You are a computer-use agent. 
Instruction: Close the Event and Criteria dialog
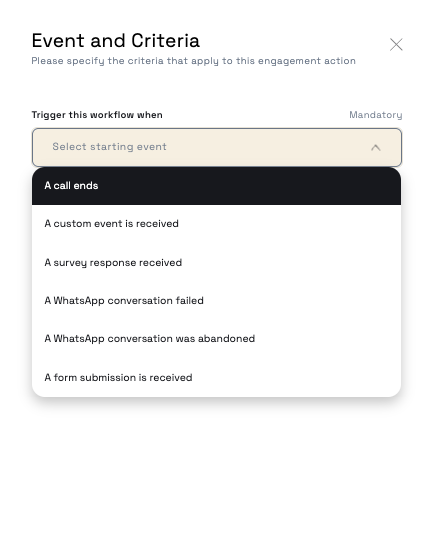pos(396,45)
